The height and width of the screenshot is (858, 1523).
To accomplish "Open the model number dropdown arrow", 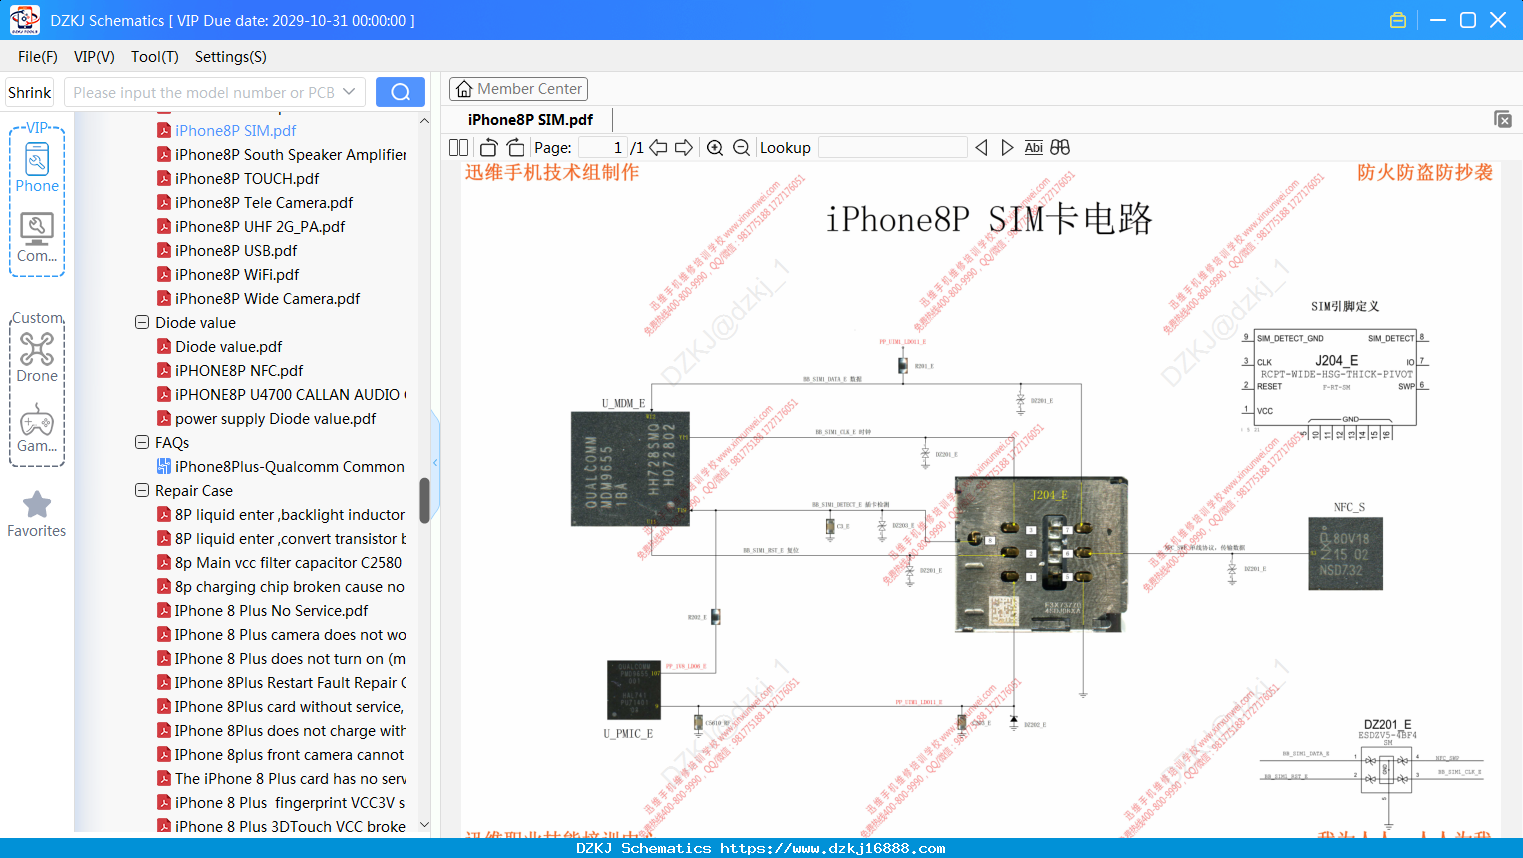I will pyautogui.click(x=349, y=92).
